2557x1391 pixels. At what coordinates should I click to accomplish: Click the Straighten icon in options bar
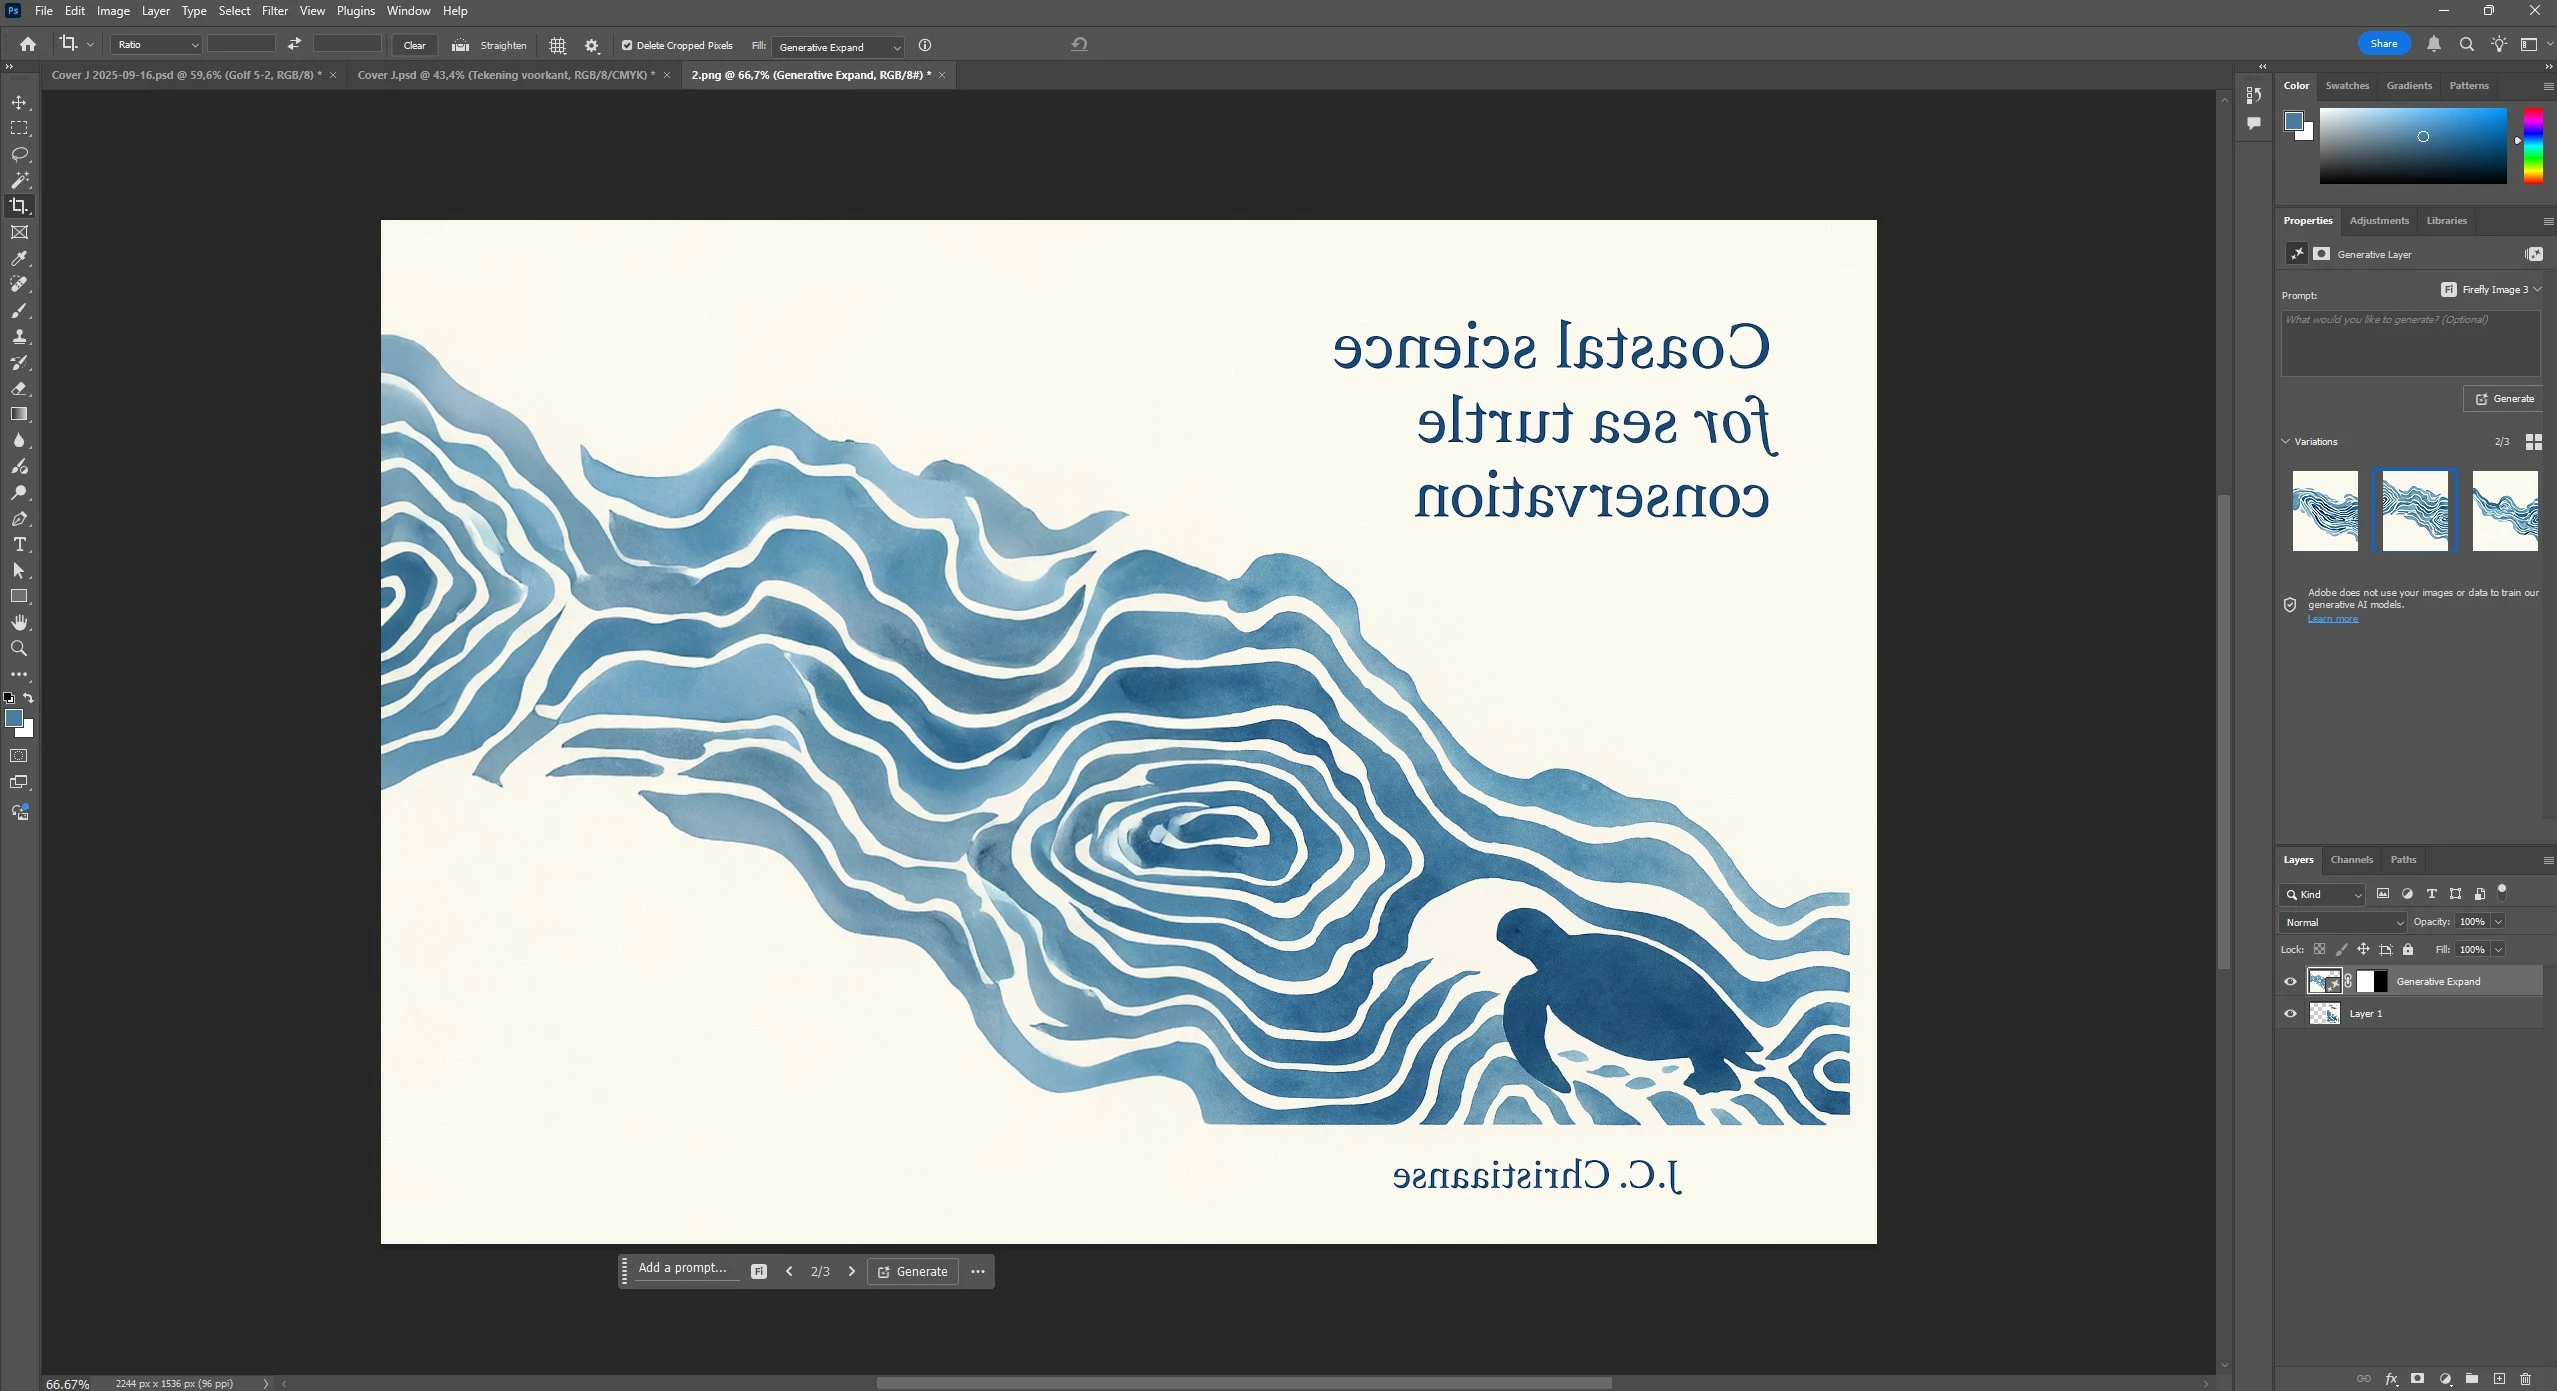point(460,45)
